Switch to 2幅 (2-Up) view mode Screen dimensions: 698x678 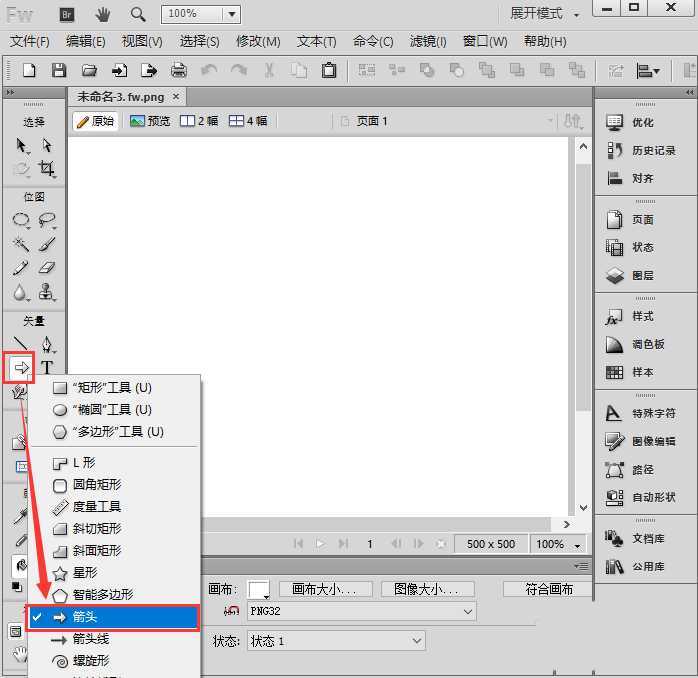[x=199, y=121]
